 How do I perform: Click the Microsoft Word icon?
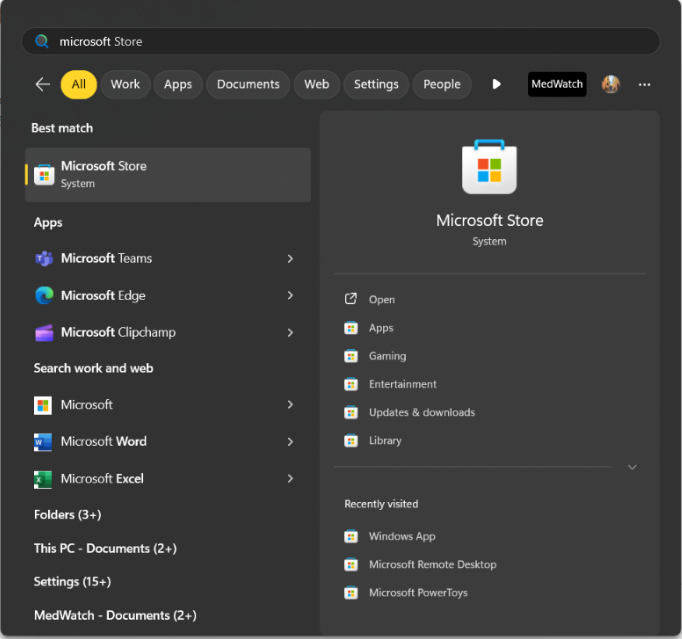click(43, 442)
